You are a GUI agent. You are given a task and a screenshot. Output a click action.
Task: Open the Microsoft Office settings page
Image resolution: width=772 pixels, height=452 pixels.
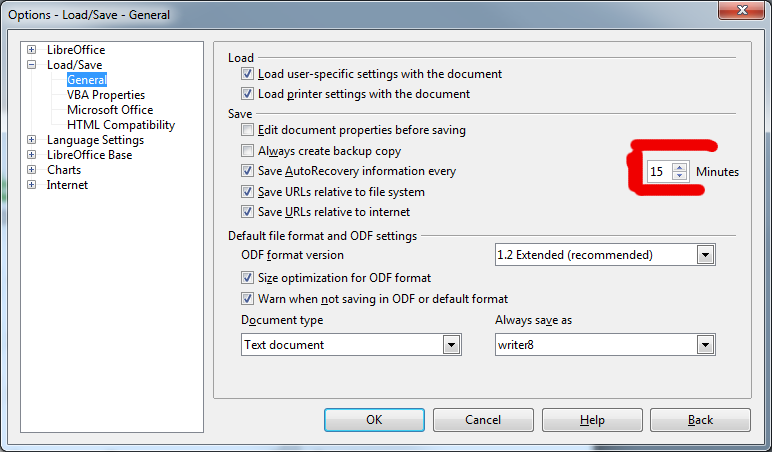(x=110, y=110)
